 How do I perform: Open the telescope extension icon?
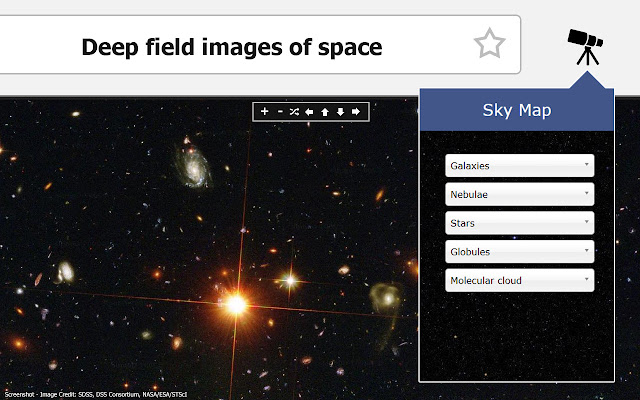(x=585, y=47)
